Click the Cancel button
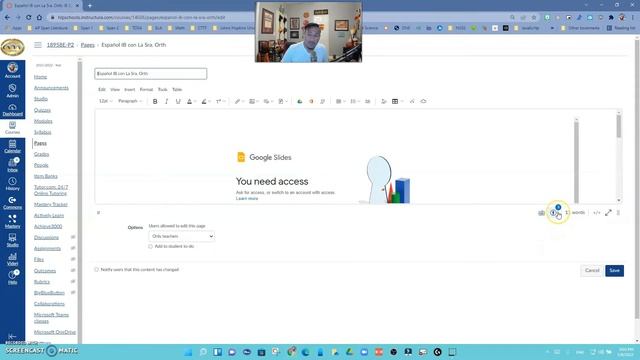 pos(592,271)
